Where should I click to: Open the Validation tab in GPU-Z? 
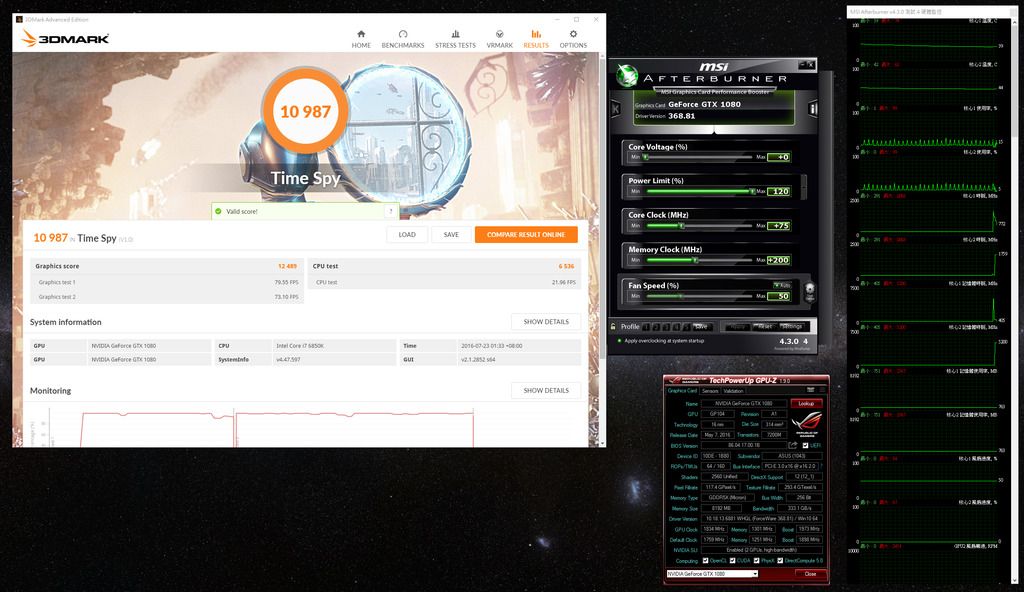[733, 391]
